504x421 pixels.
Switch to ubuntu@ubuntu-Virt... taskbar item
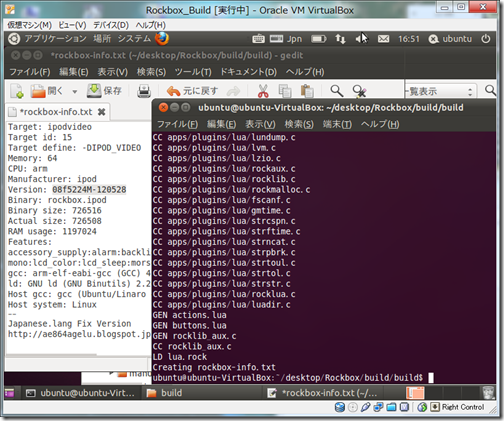pos(81,393)
